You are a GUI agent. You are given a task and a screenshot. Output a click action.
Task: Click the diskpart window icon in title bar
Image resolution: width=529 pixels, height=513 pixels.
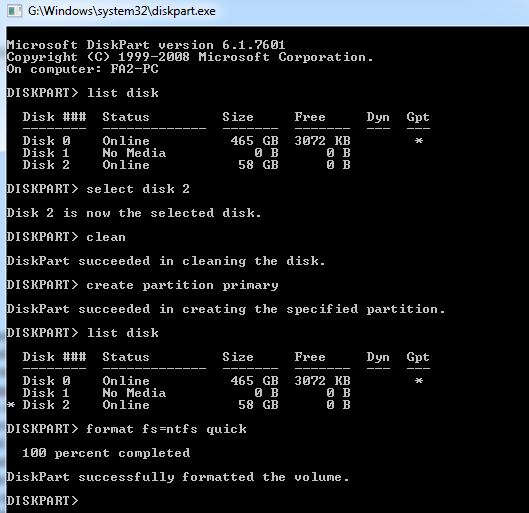(15, 11)
